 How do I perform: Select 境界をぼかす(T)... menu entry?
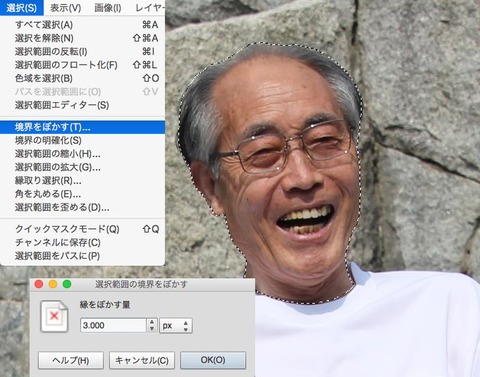[x=82, y=127]
